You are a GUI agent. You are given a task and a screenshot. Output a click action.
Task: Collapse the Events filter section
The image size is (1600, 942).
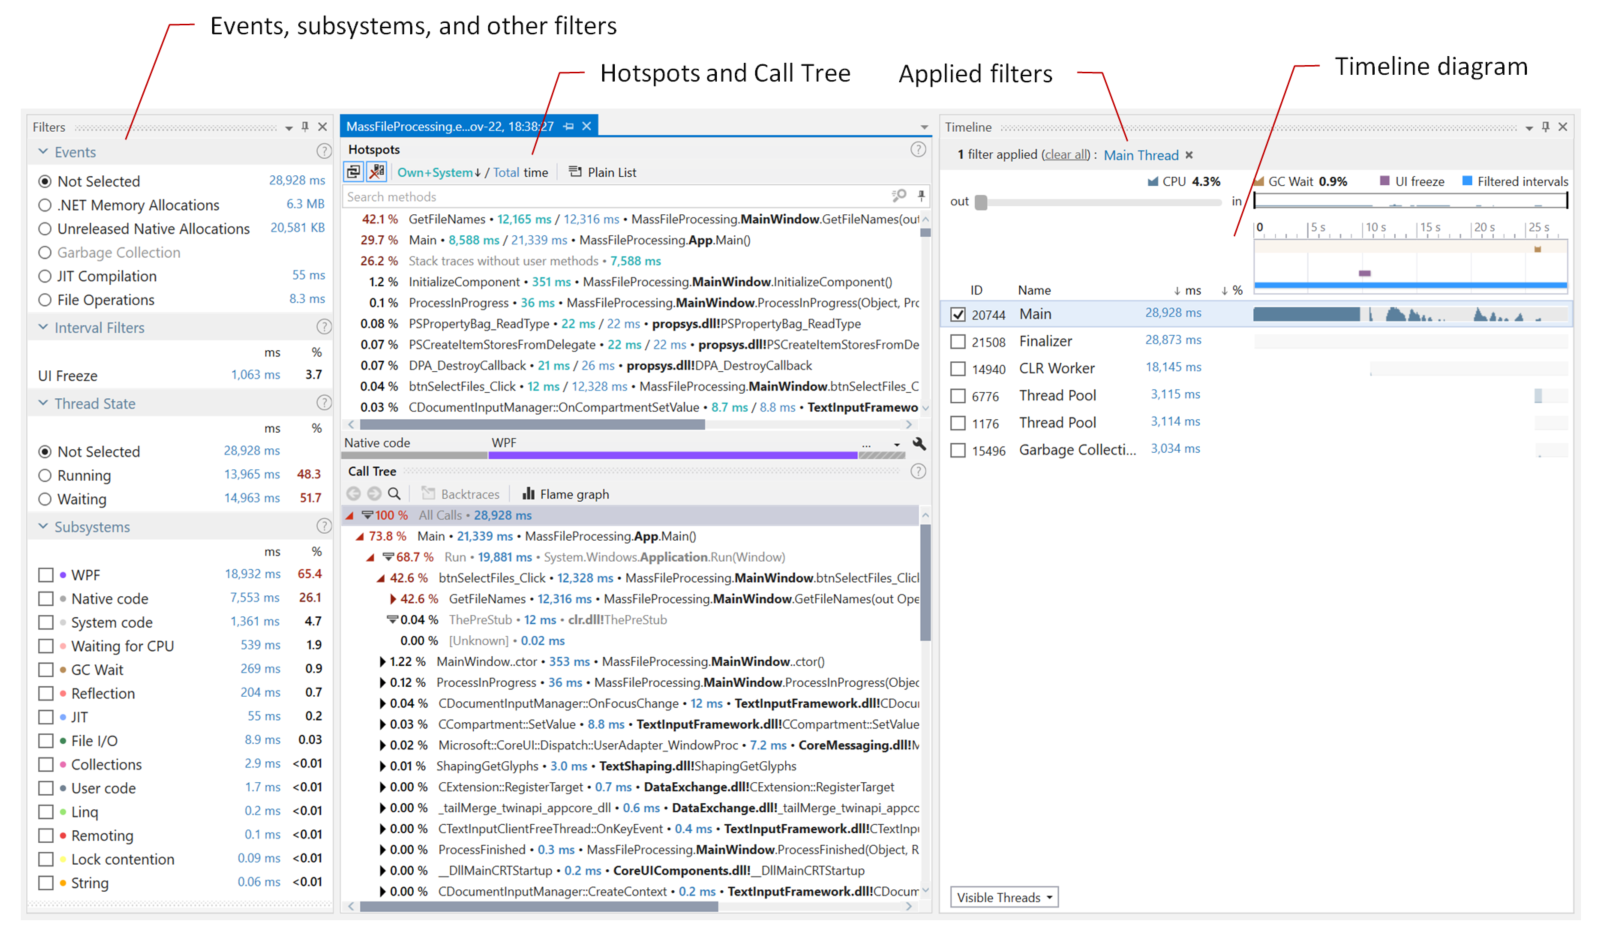(x=43, y=151)
